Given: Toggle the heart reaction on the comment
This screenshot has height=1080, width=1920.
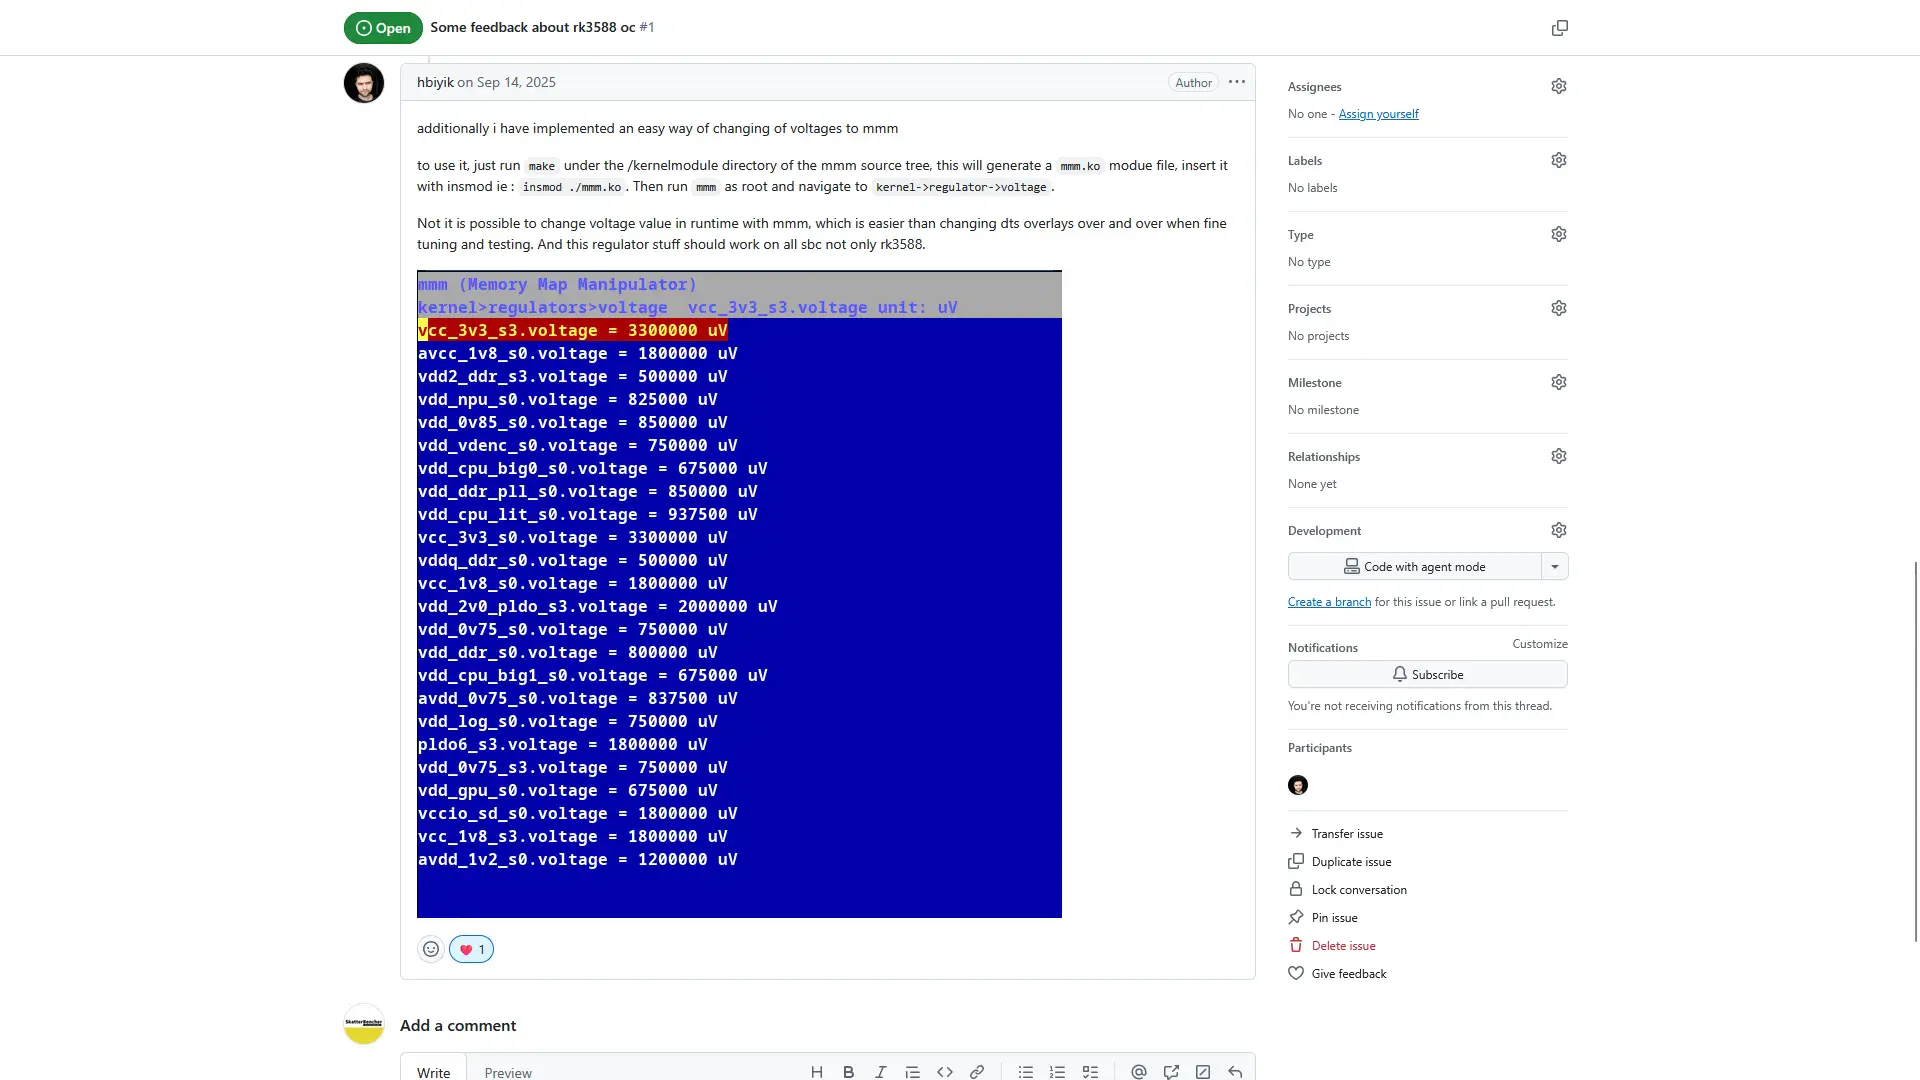Looking at the screenshot, I should [x=471, y=949].
